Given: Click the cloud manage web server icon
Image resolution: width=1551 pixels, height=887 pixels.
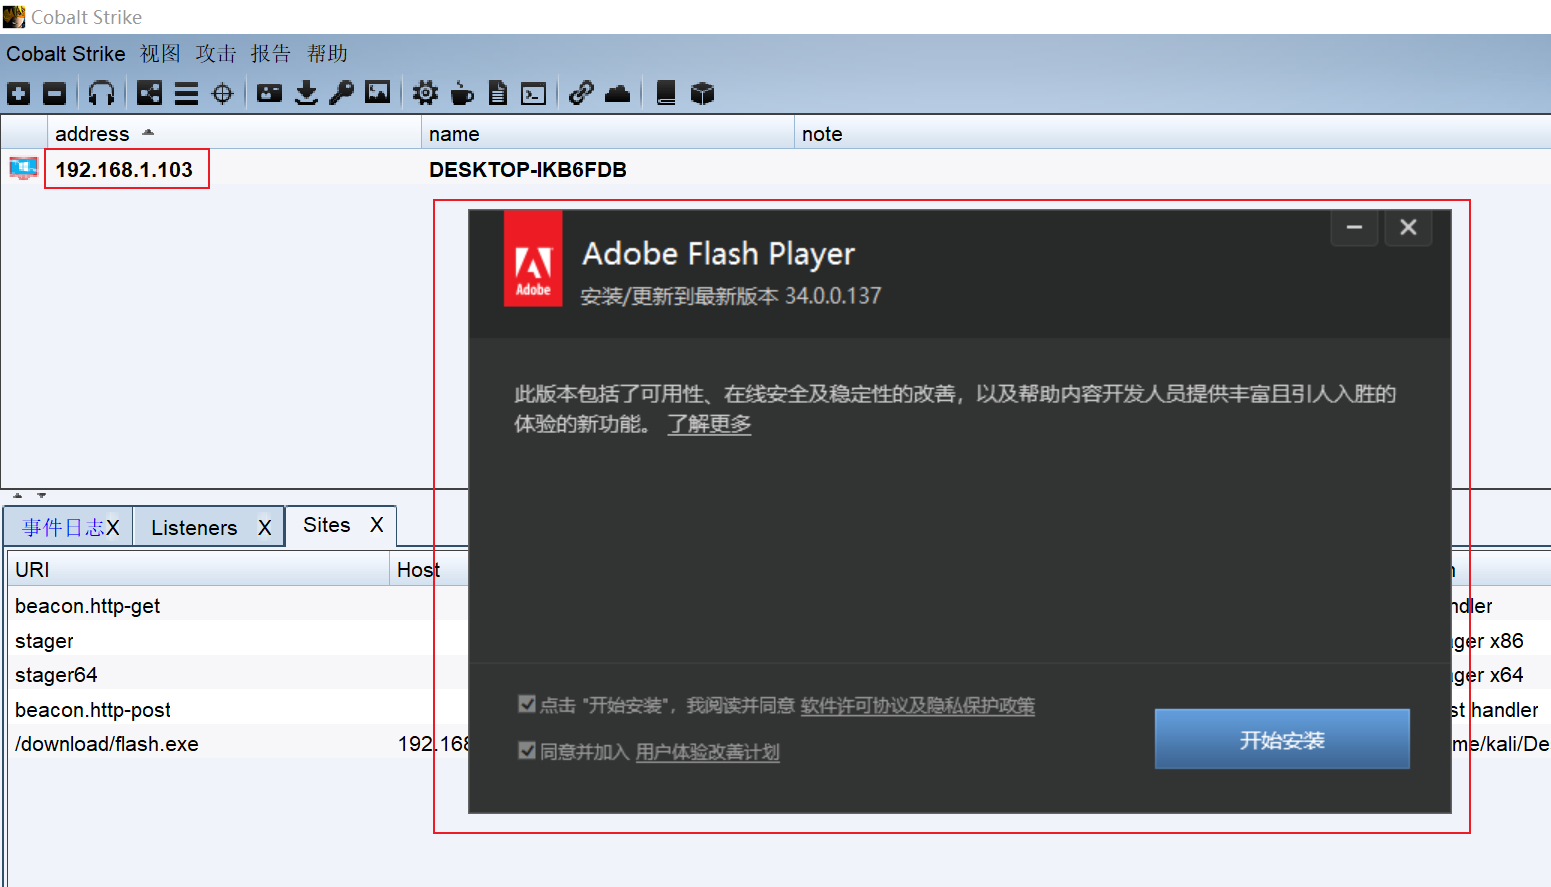Looking at the screenshot, I should coord(618,94).
